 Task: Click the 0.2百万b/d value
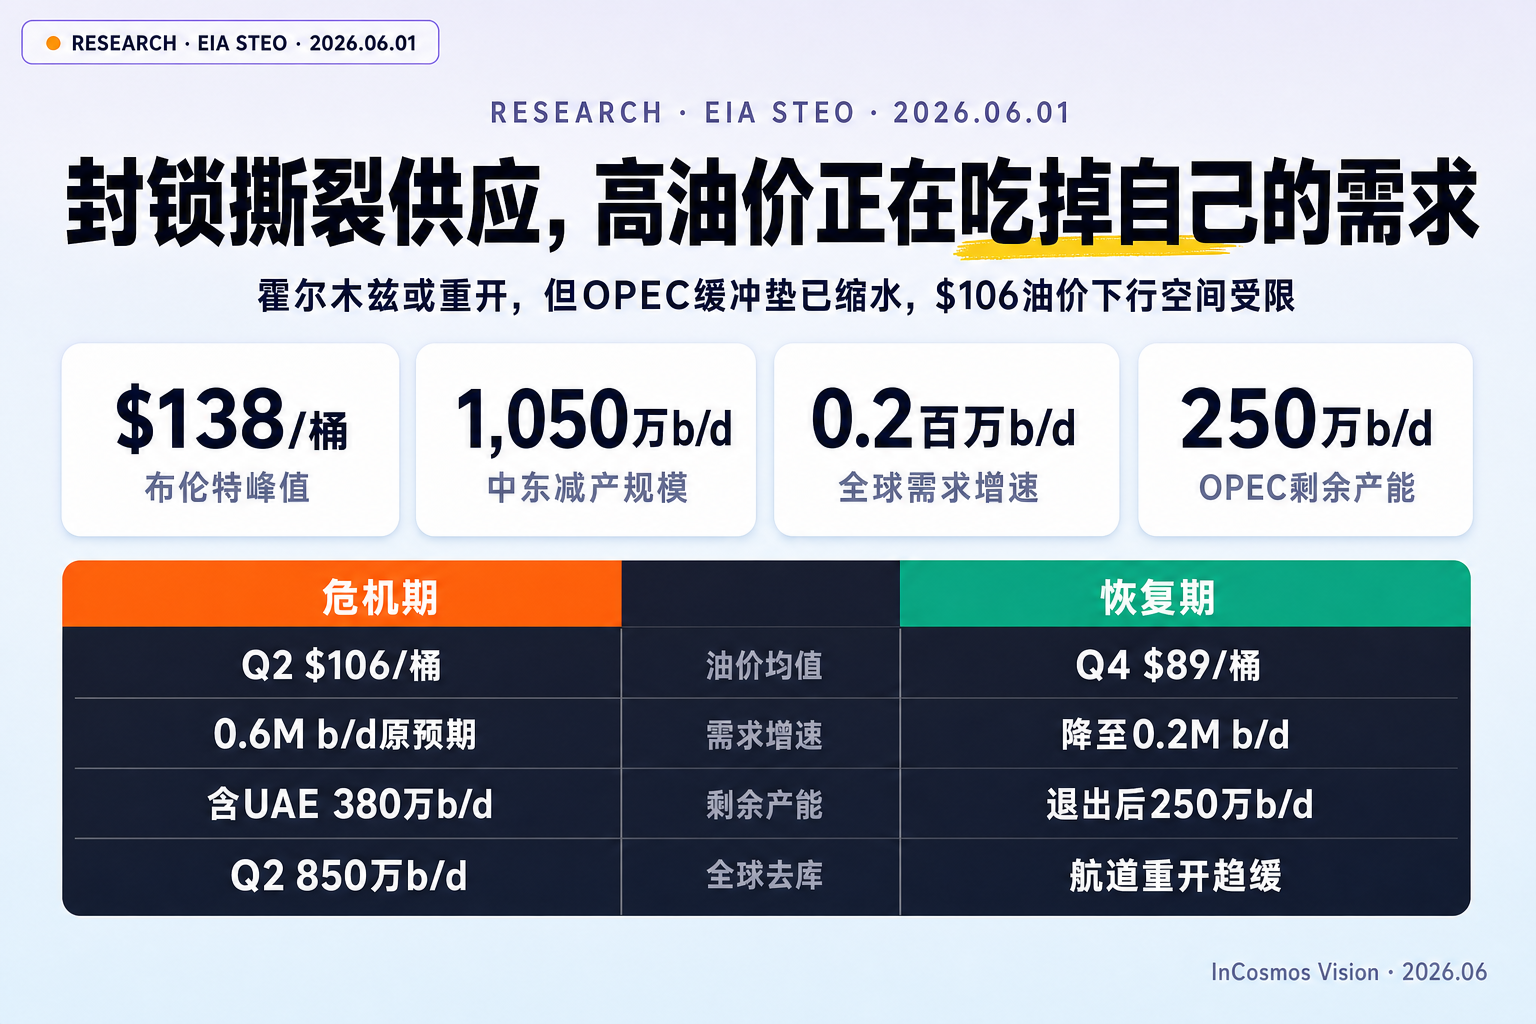click(944, 419)
